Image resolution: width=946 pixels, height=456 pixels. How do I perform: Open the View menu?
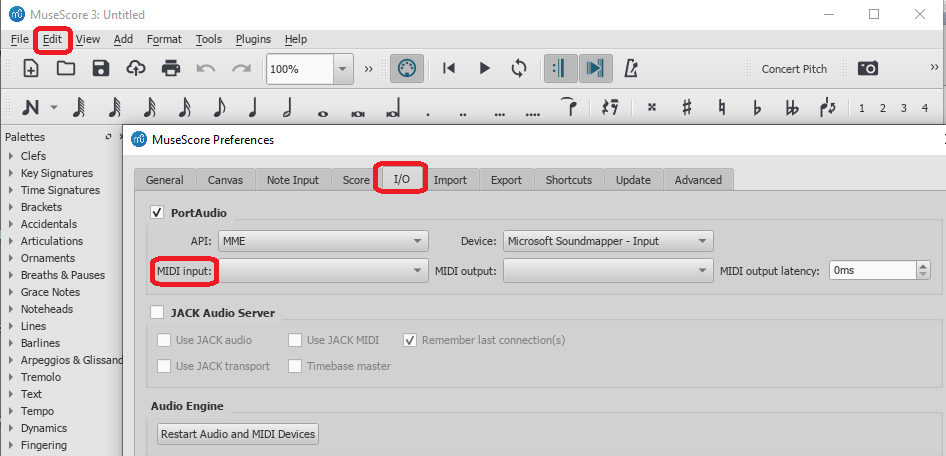(88, 39)
